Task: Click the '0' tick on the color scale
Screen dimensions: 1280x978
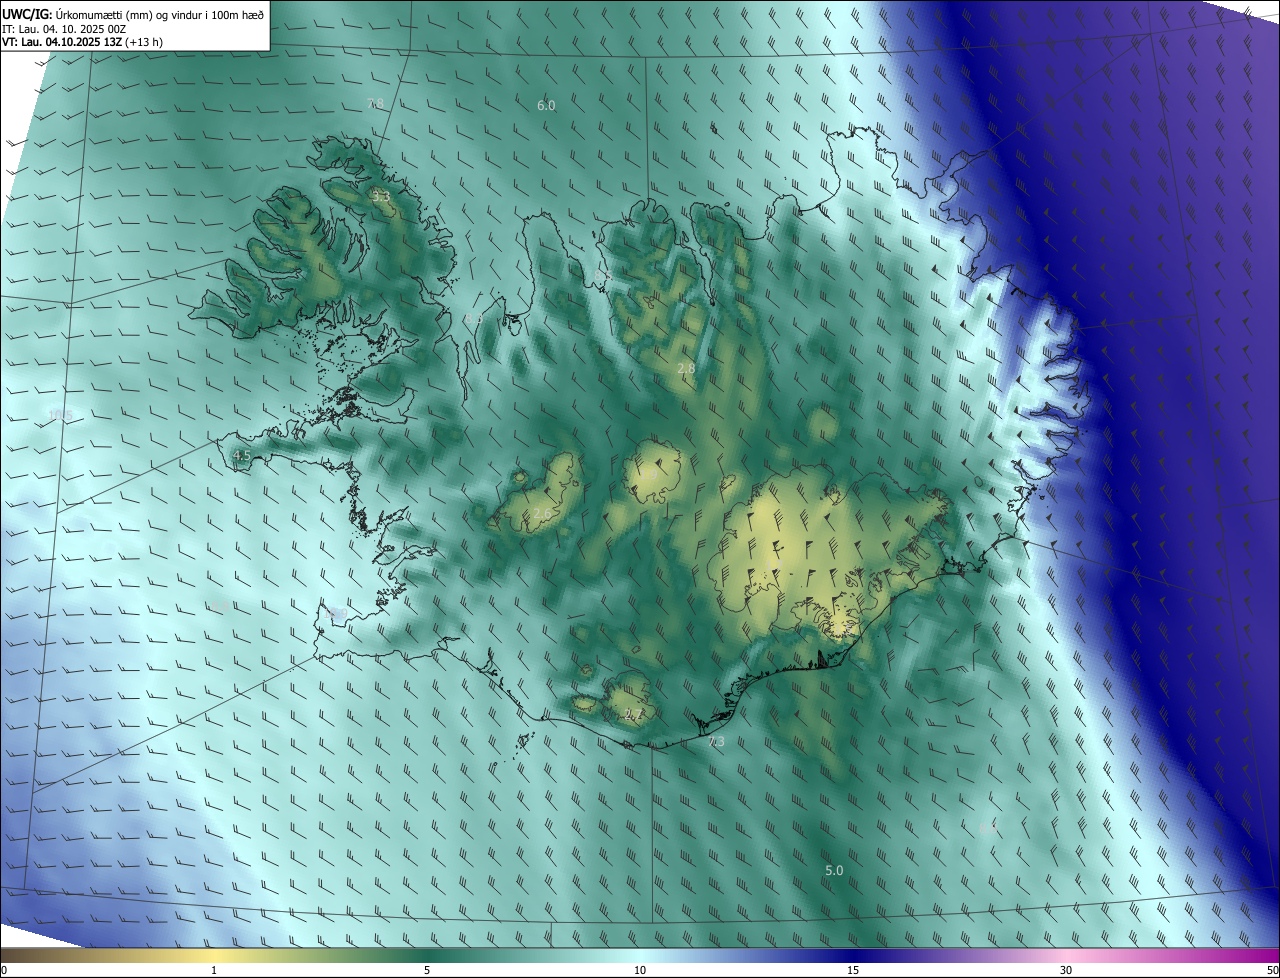Action: pyautogui.click(x=4, y=970)
